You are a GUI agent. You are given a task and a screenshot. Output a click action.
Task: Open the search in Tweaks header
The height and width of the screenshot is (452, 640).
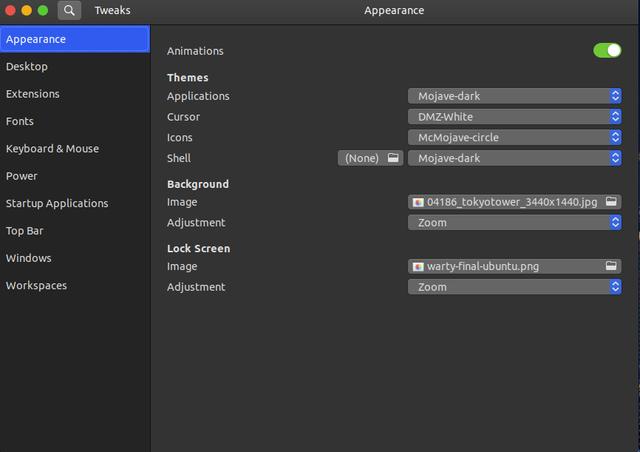coord(69,10)
